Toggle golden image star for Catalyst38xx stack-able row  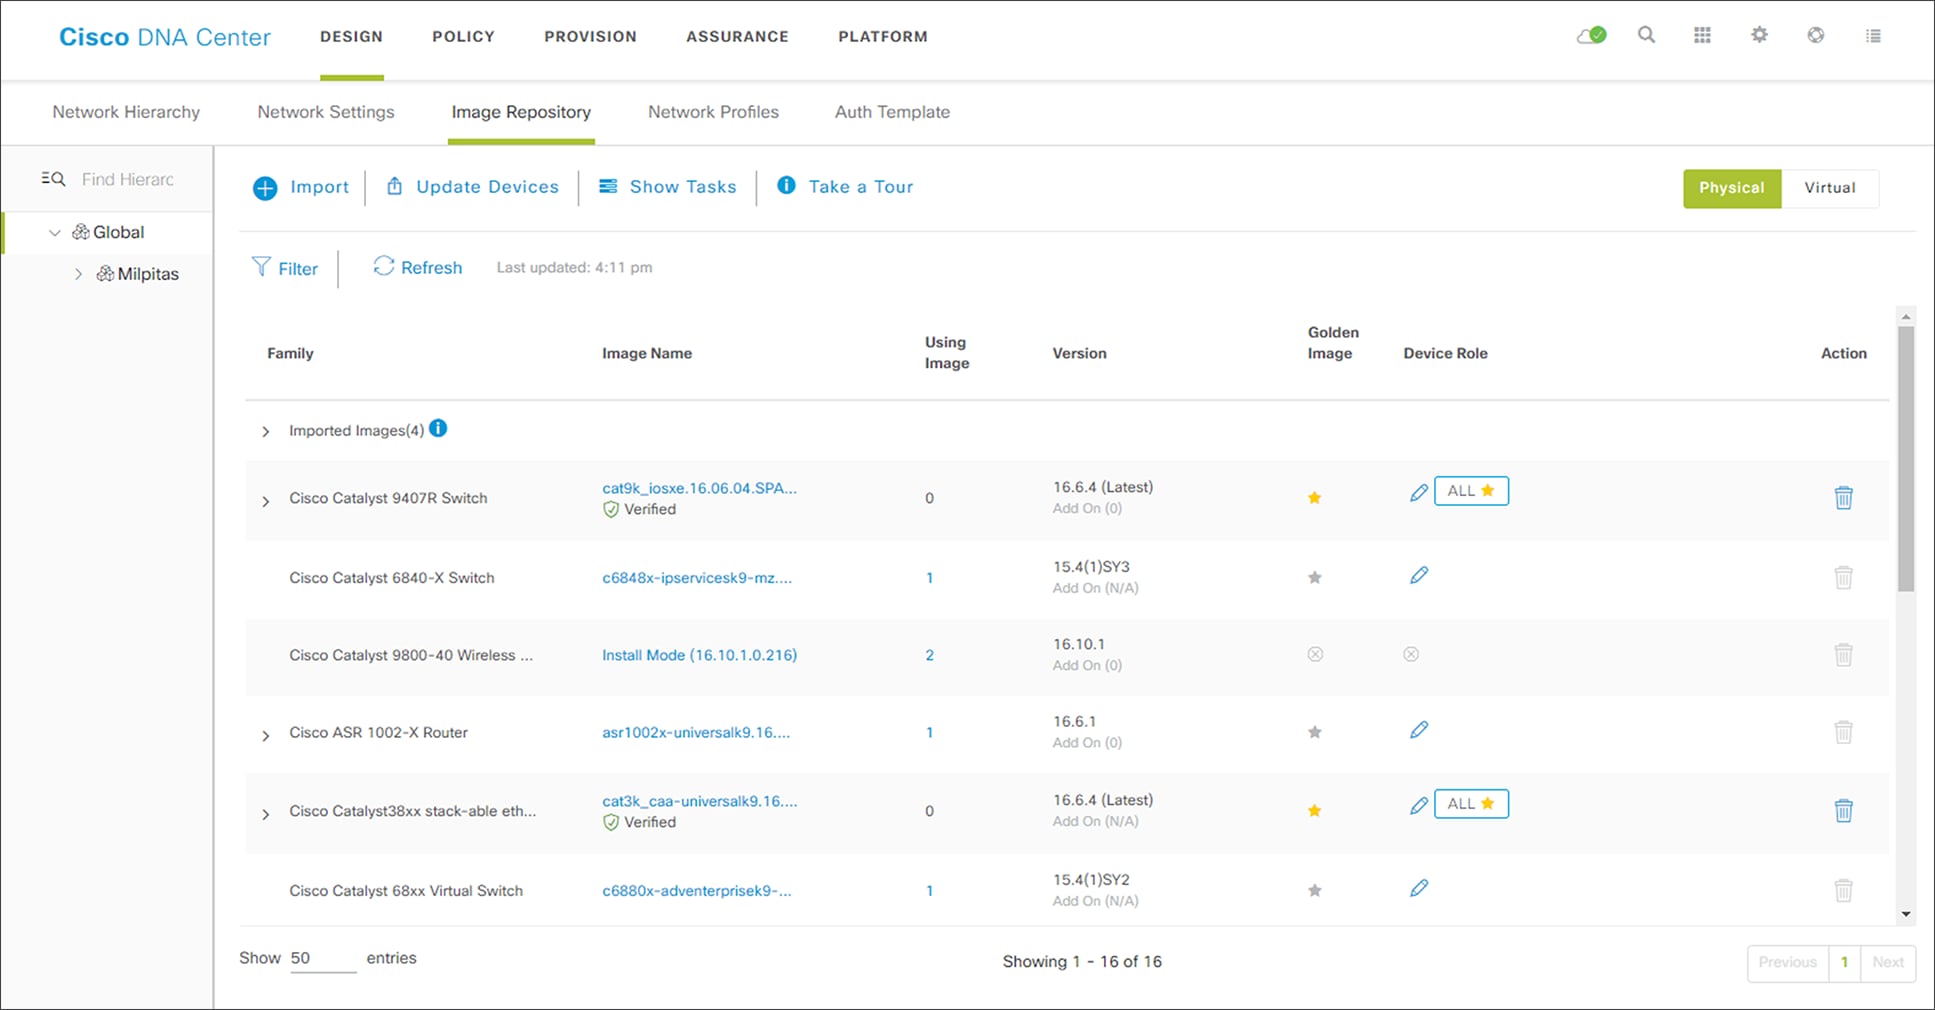click(x=1315, y=811)
